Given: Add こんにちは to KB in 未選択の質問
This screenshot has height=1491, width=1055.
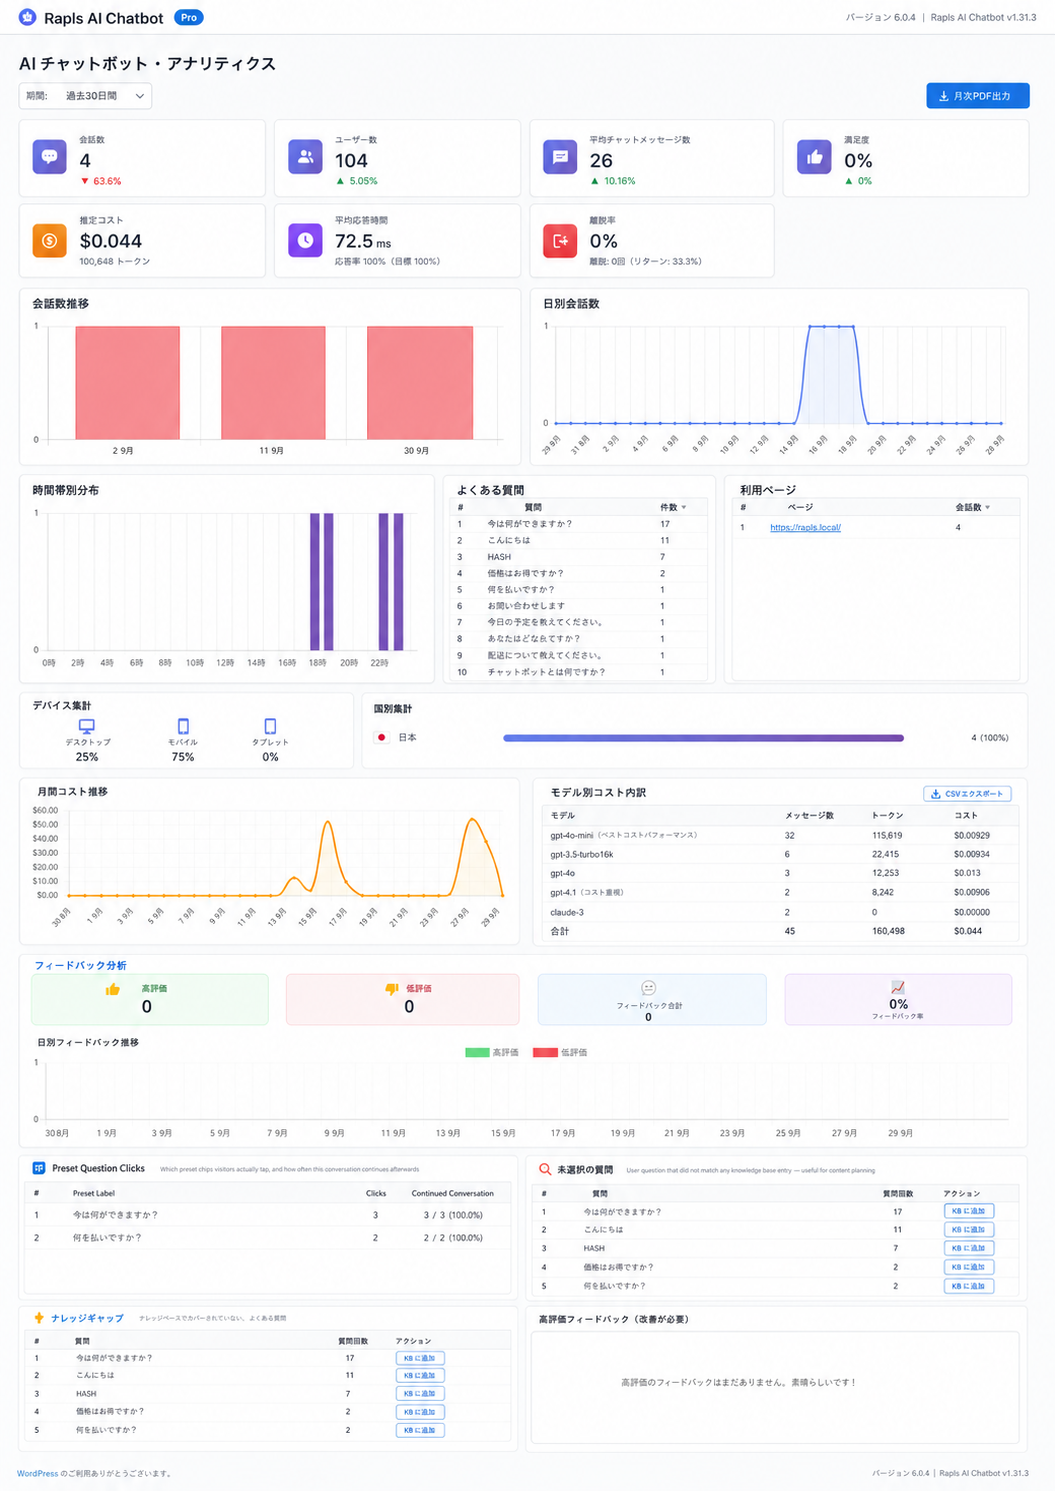Looking at the screenshot, I should 968,1230.
